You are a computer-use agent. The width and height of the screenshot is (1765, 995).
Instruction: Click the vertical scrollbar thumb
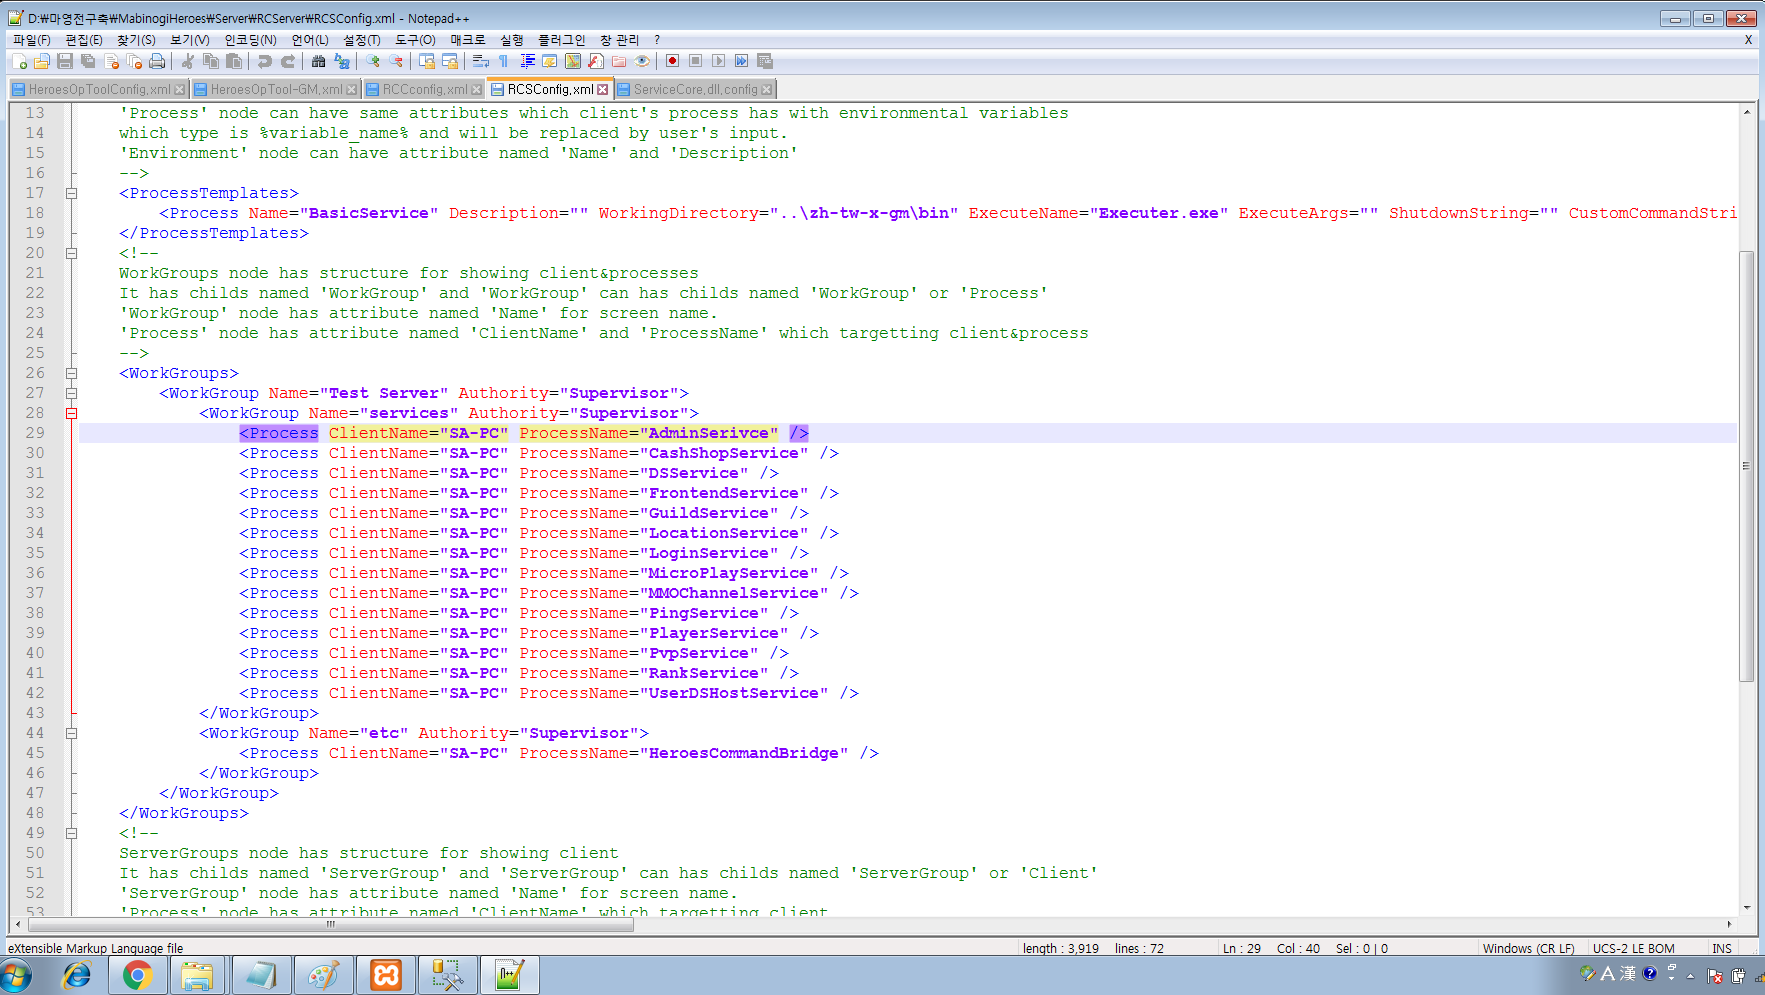[x=1747, y=466]
